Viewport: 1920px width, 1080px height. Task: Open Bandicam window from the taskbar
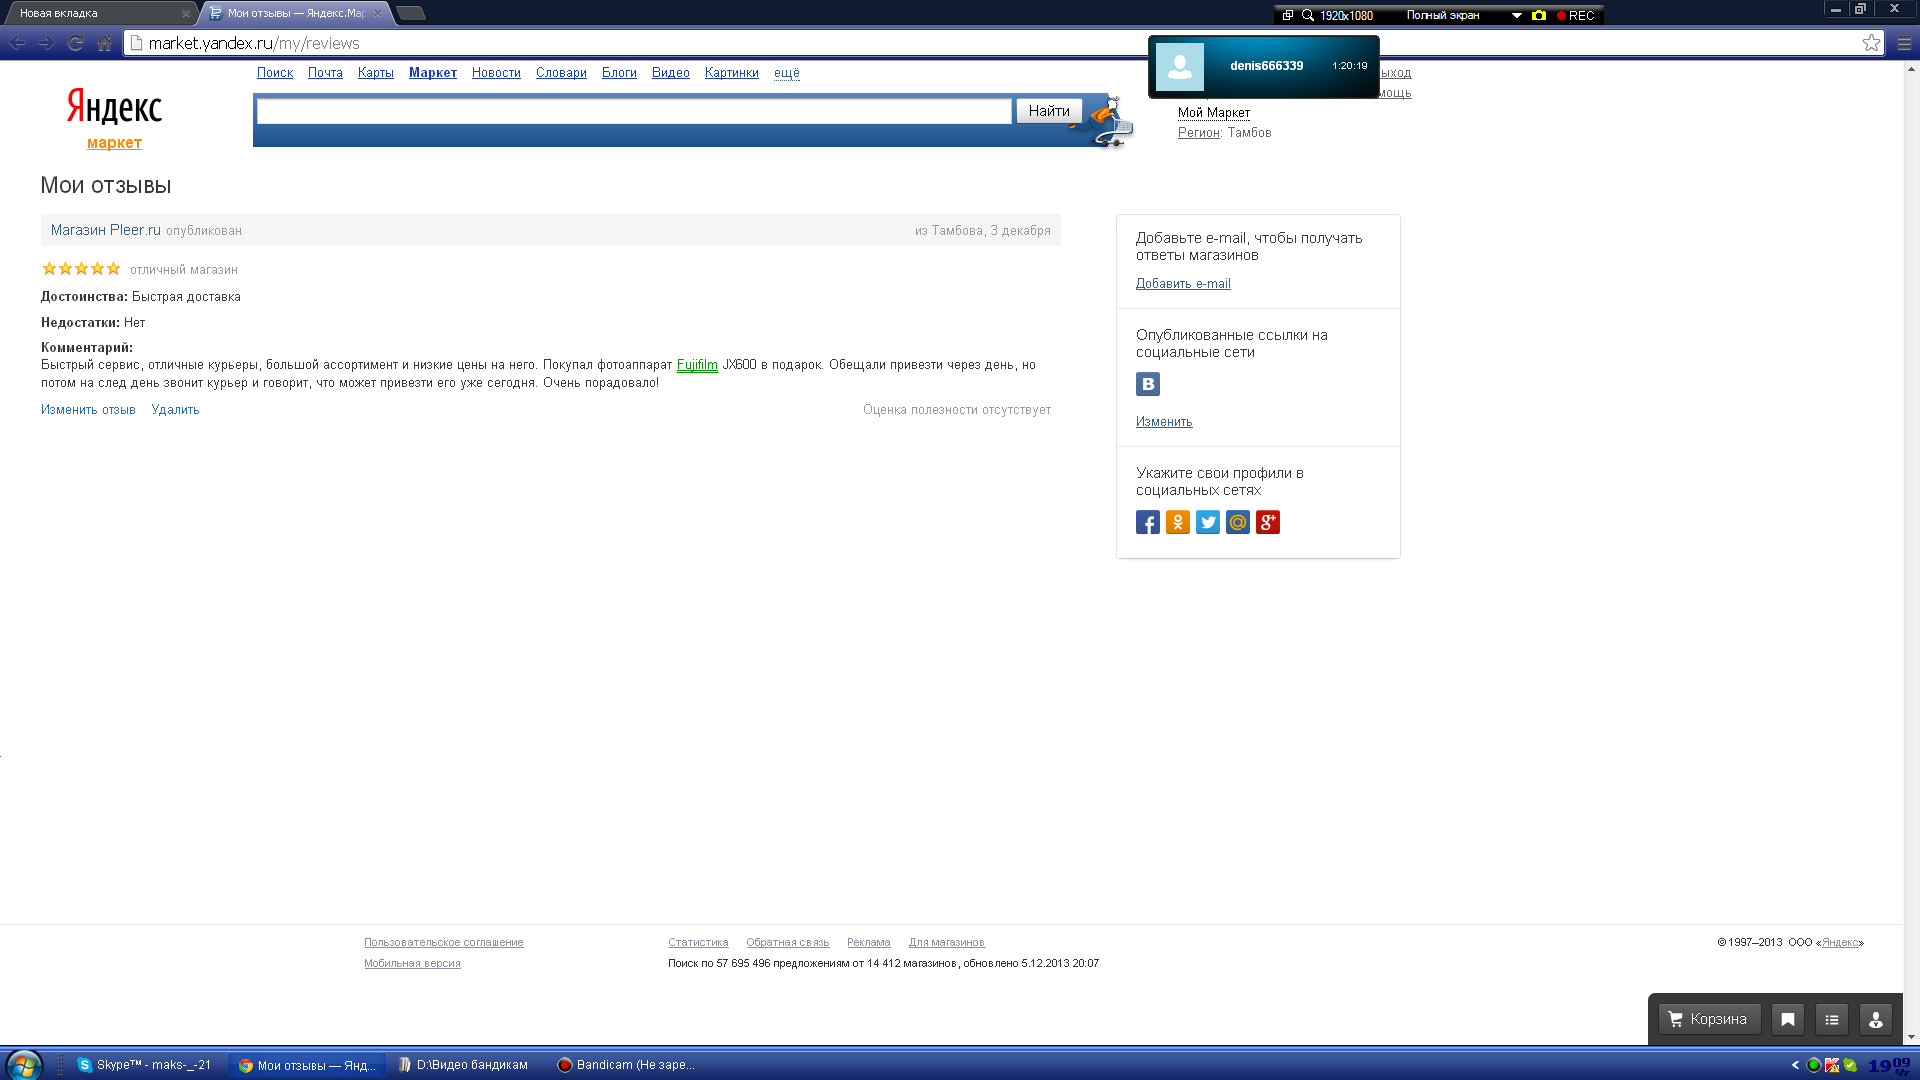pos(627,1065)
